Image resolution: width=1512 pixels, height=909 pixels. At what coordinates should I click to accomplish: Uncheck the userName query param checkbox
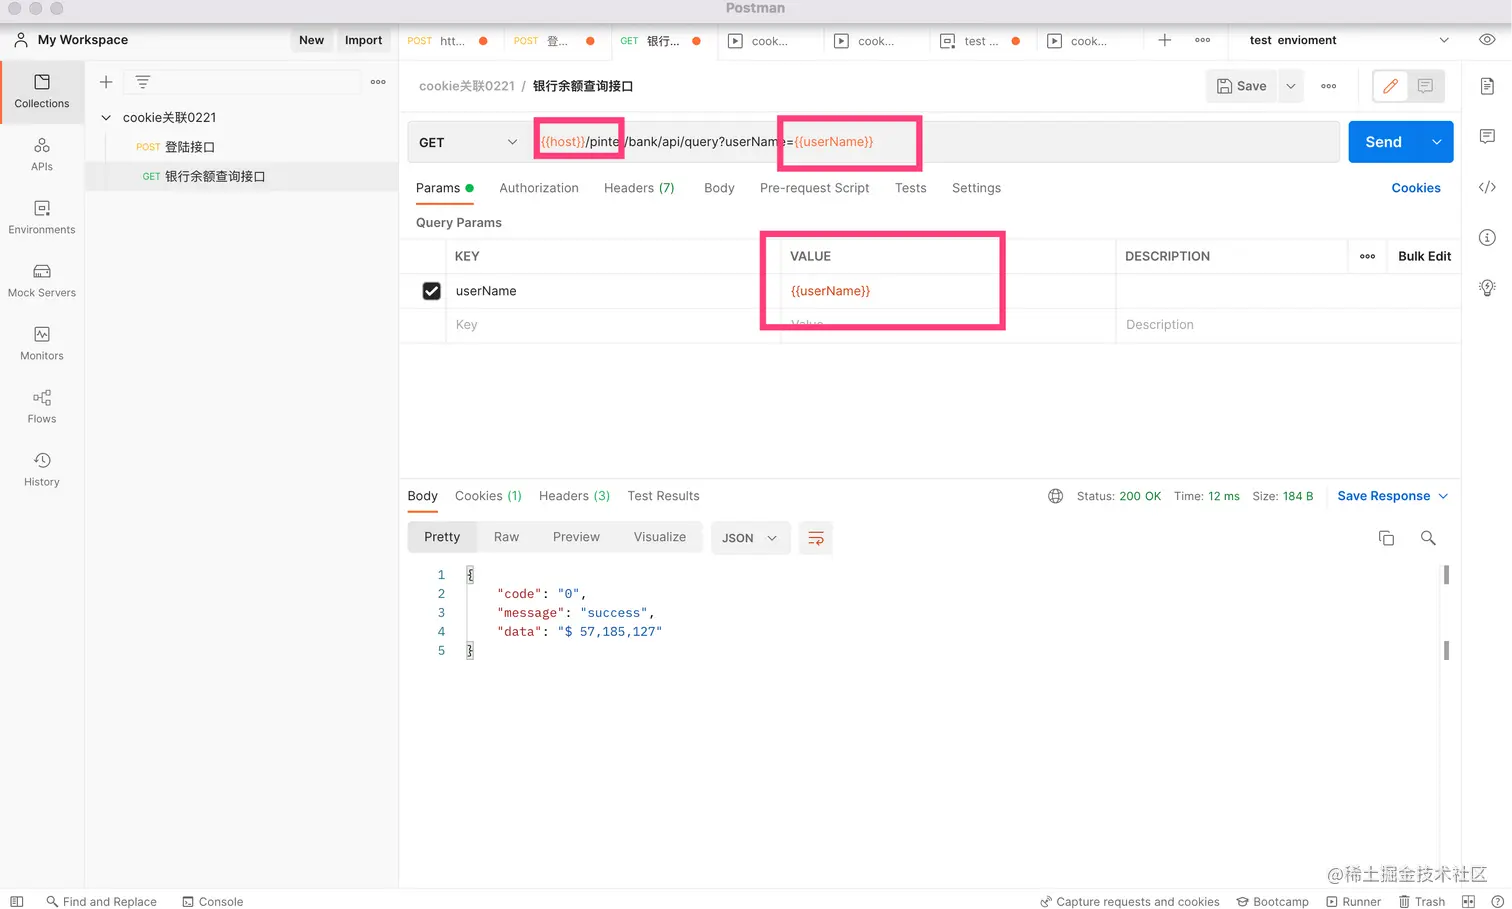point(431,291)
